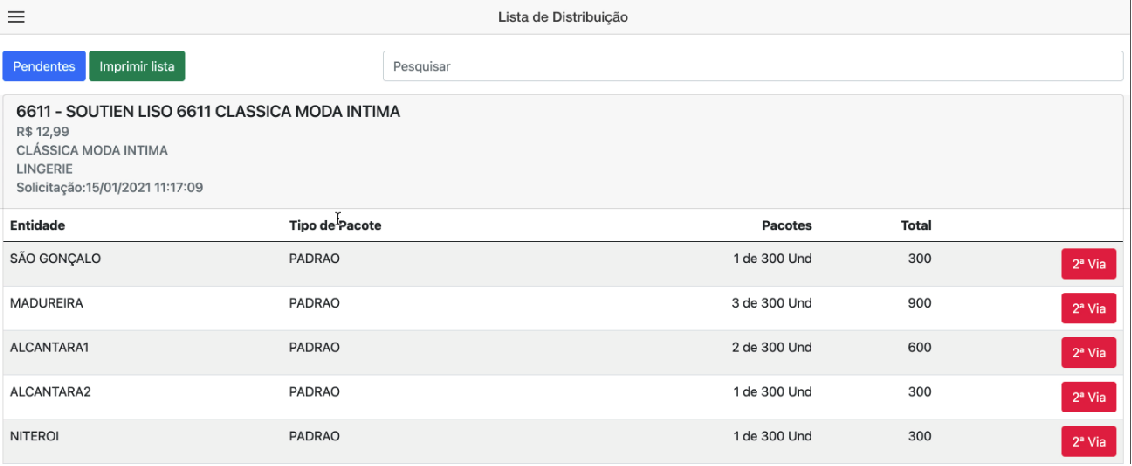
Task: Select the MADUREIRA entity cell
Action: tap(47, 303)
